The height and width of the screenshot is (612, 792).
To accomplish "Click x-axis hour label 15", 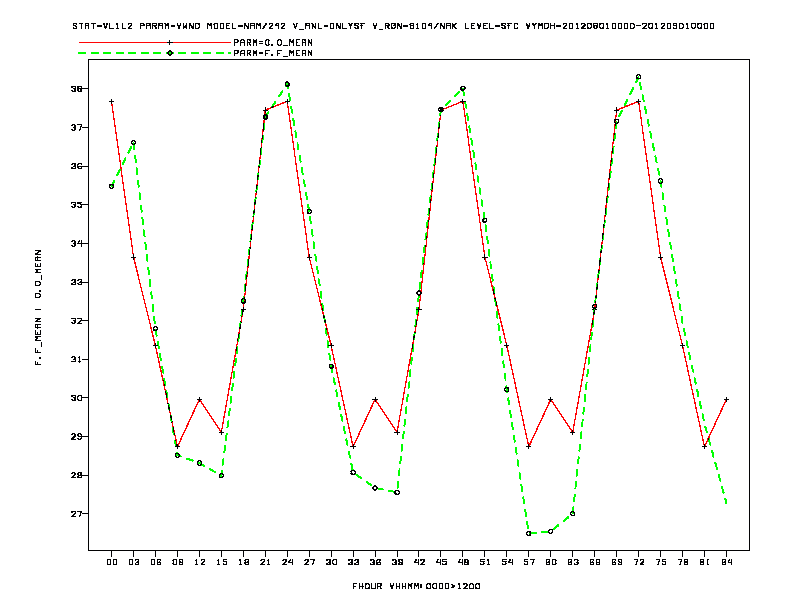I will pos(221,562).
